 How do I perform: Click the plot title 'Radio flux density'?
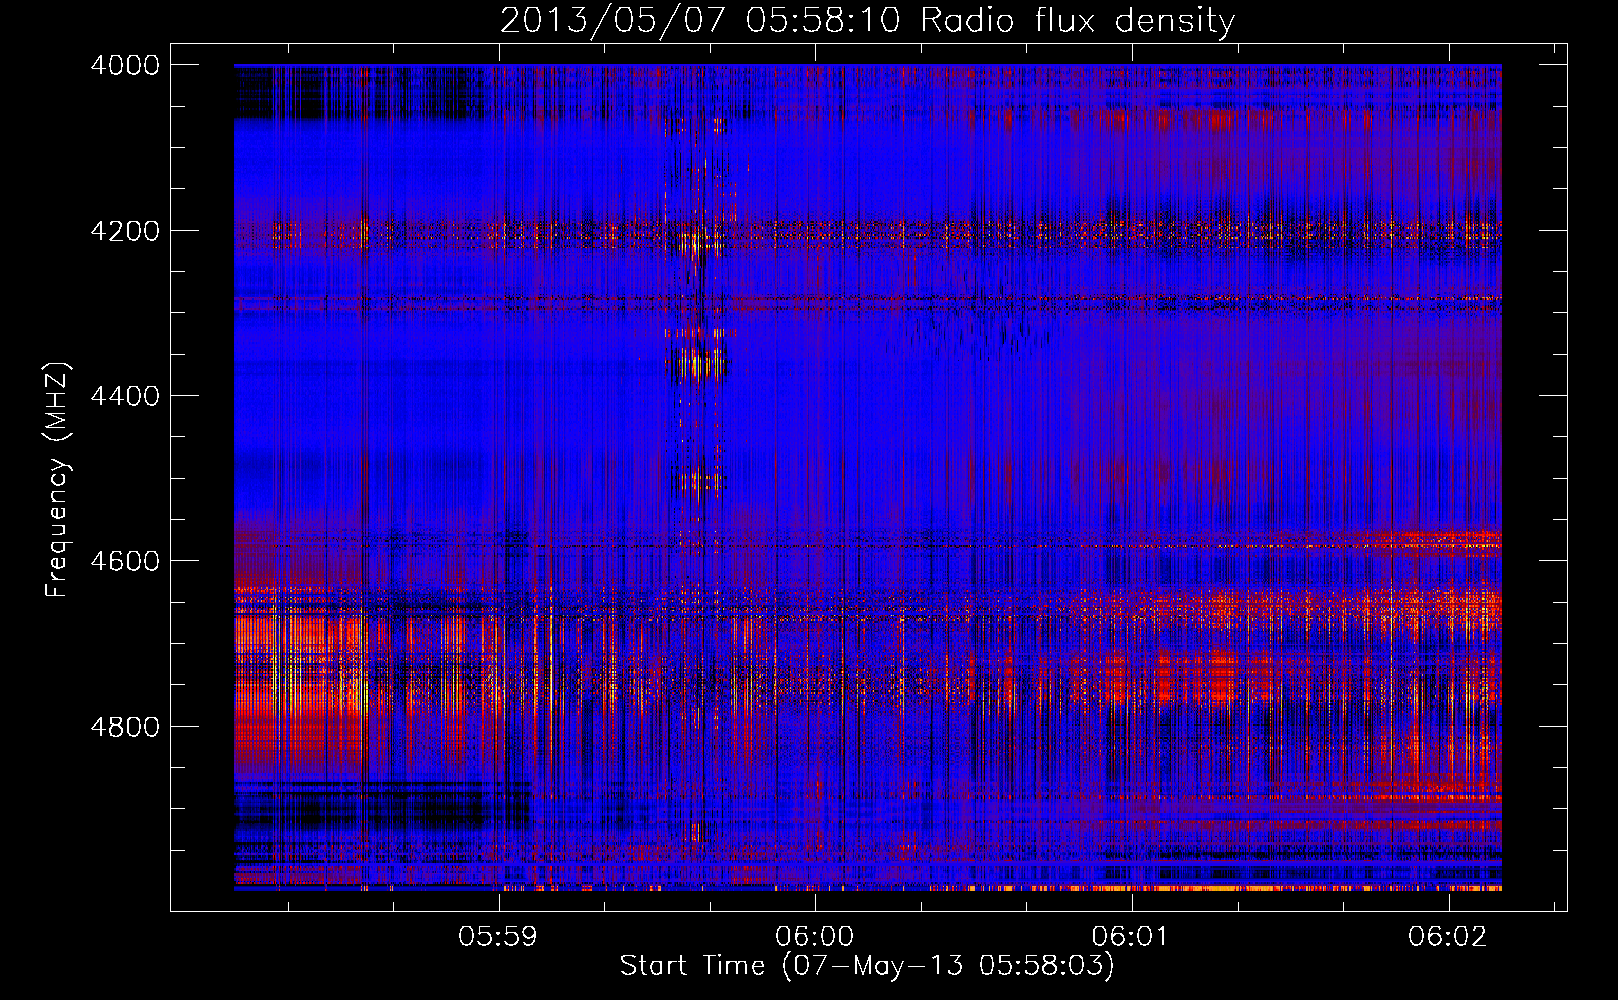pyautogui.click(x=1078, y=21)
